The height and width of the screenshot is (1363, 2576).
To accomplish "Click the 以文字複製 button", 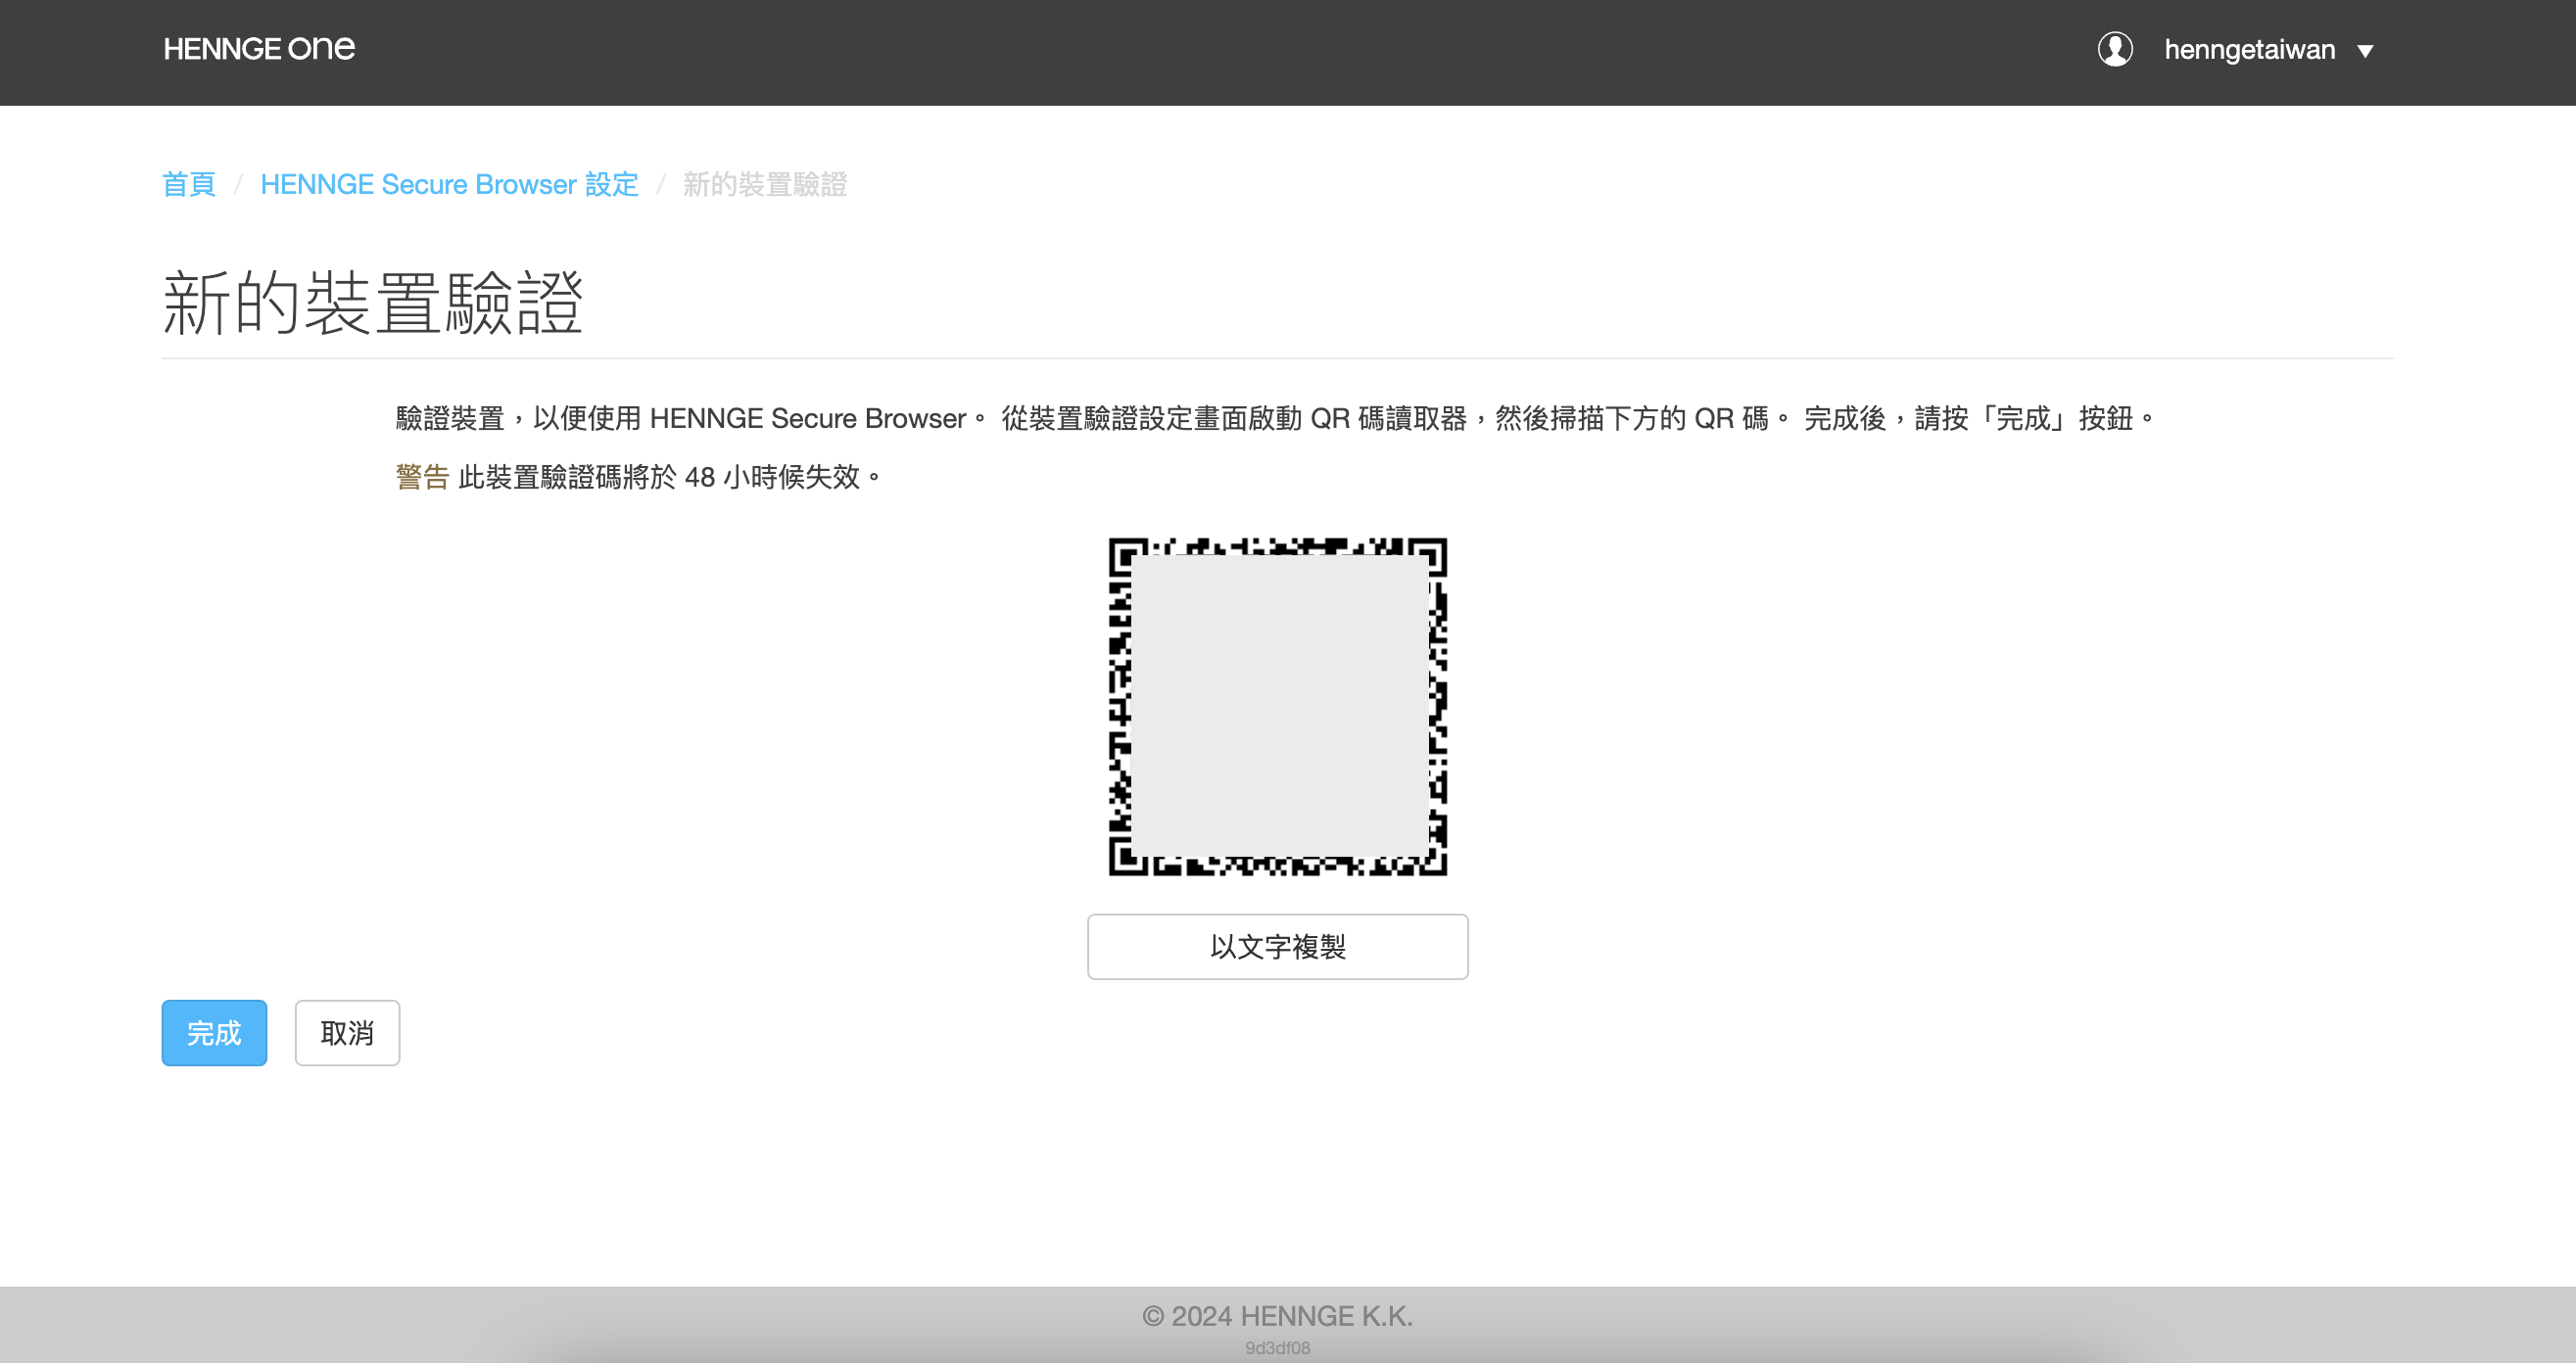I will [1277, 946].
